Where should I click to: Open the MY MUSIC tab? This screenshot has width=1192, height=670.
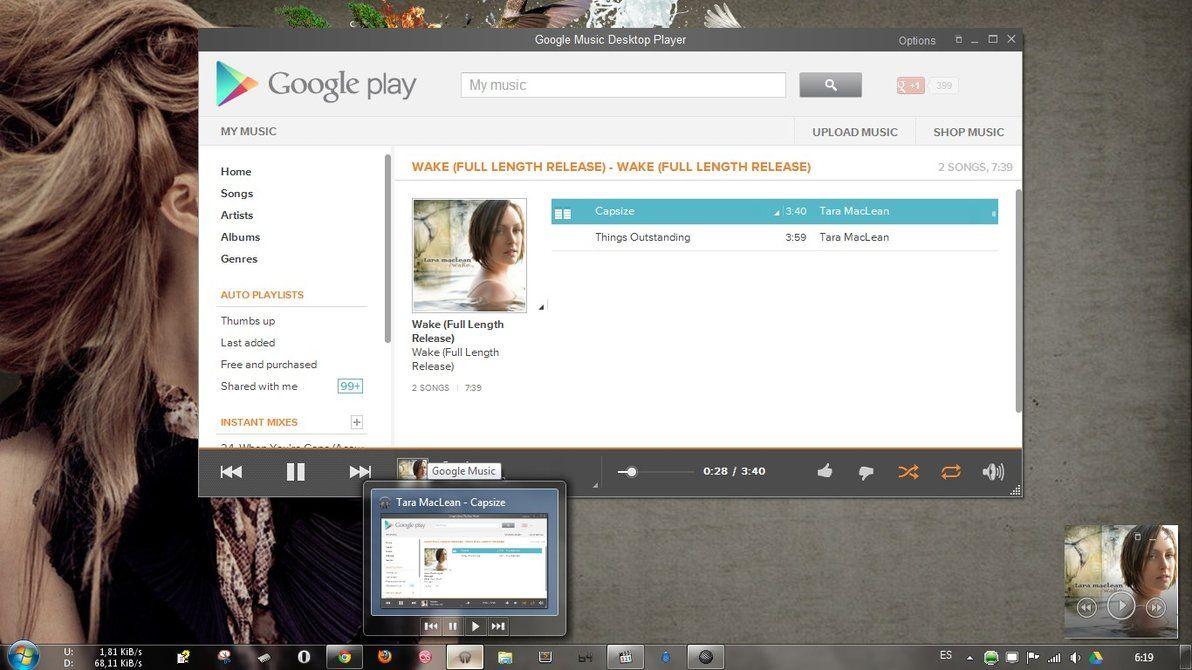[249, 132]
